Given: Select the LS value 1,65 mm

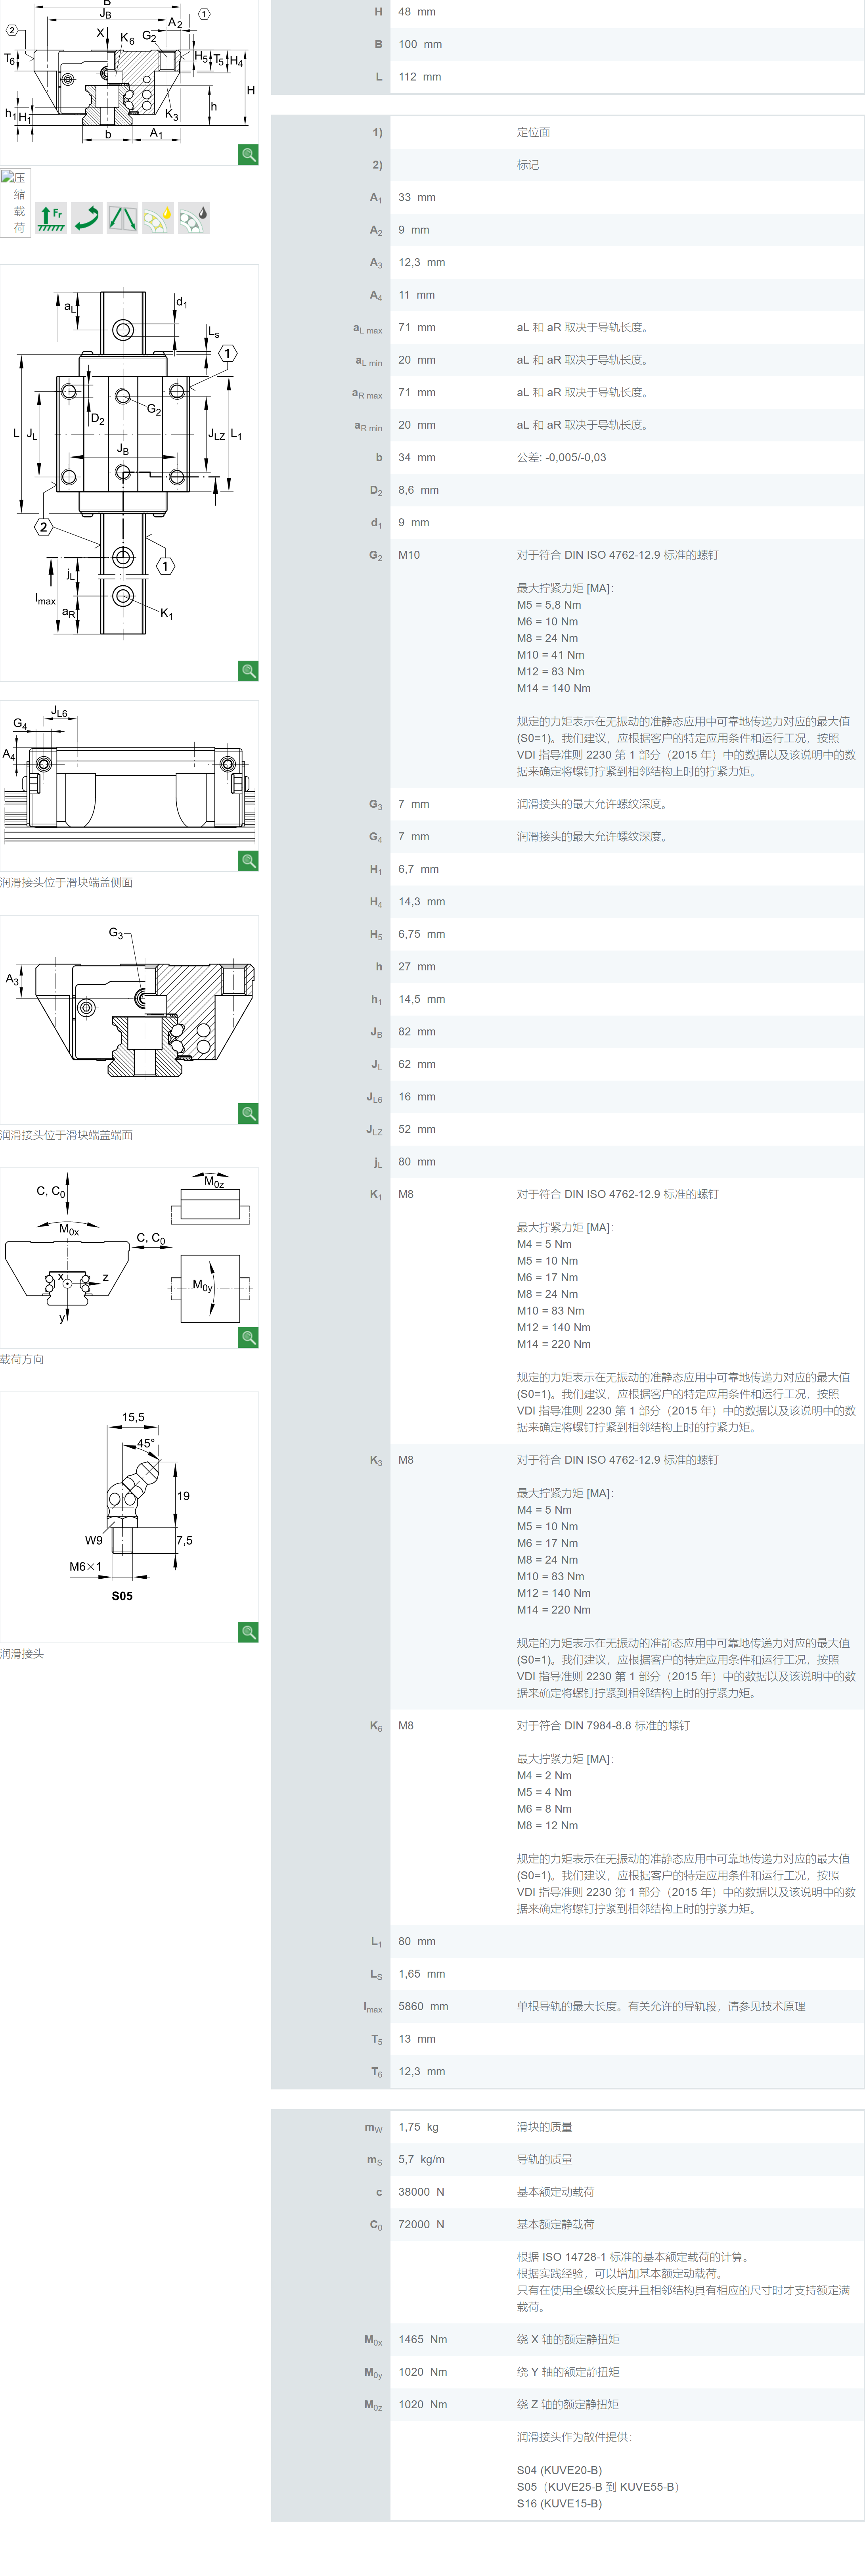Looking at the screenshot, I should pos(422,1974).
